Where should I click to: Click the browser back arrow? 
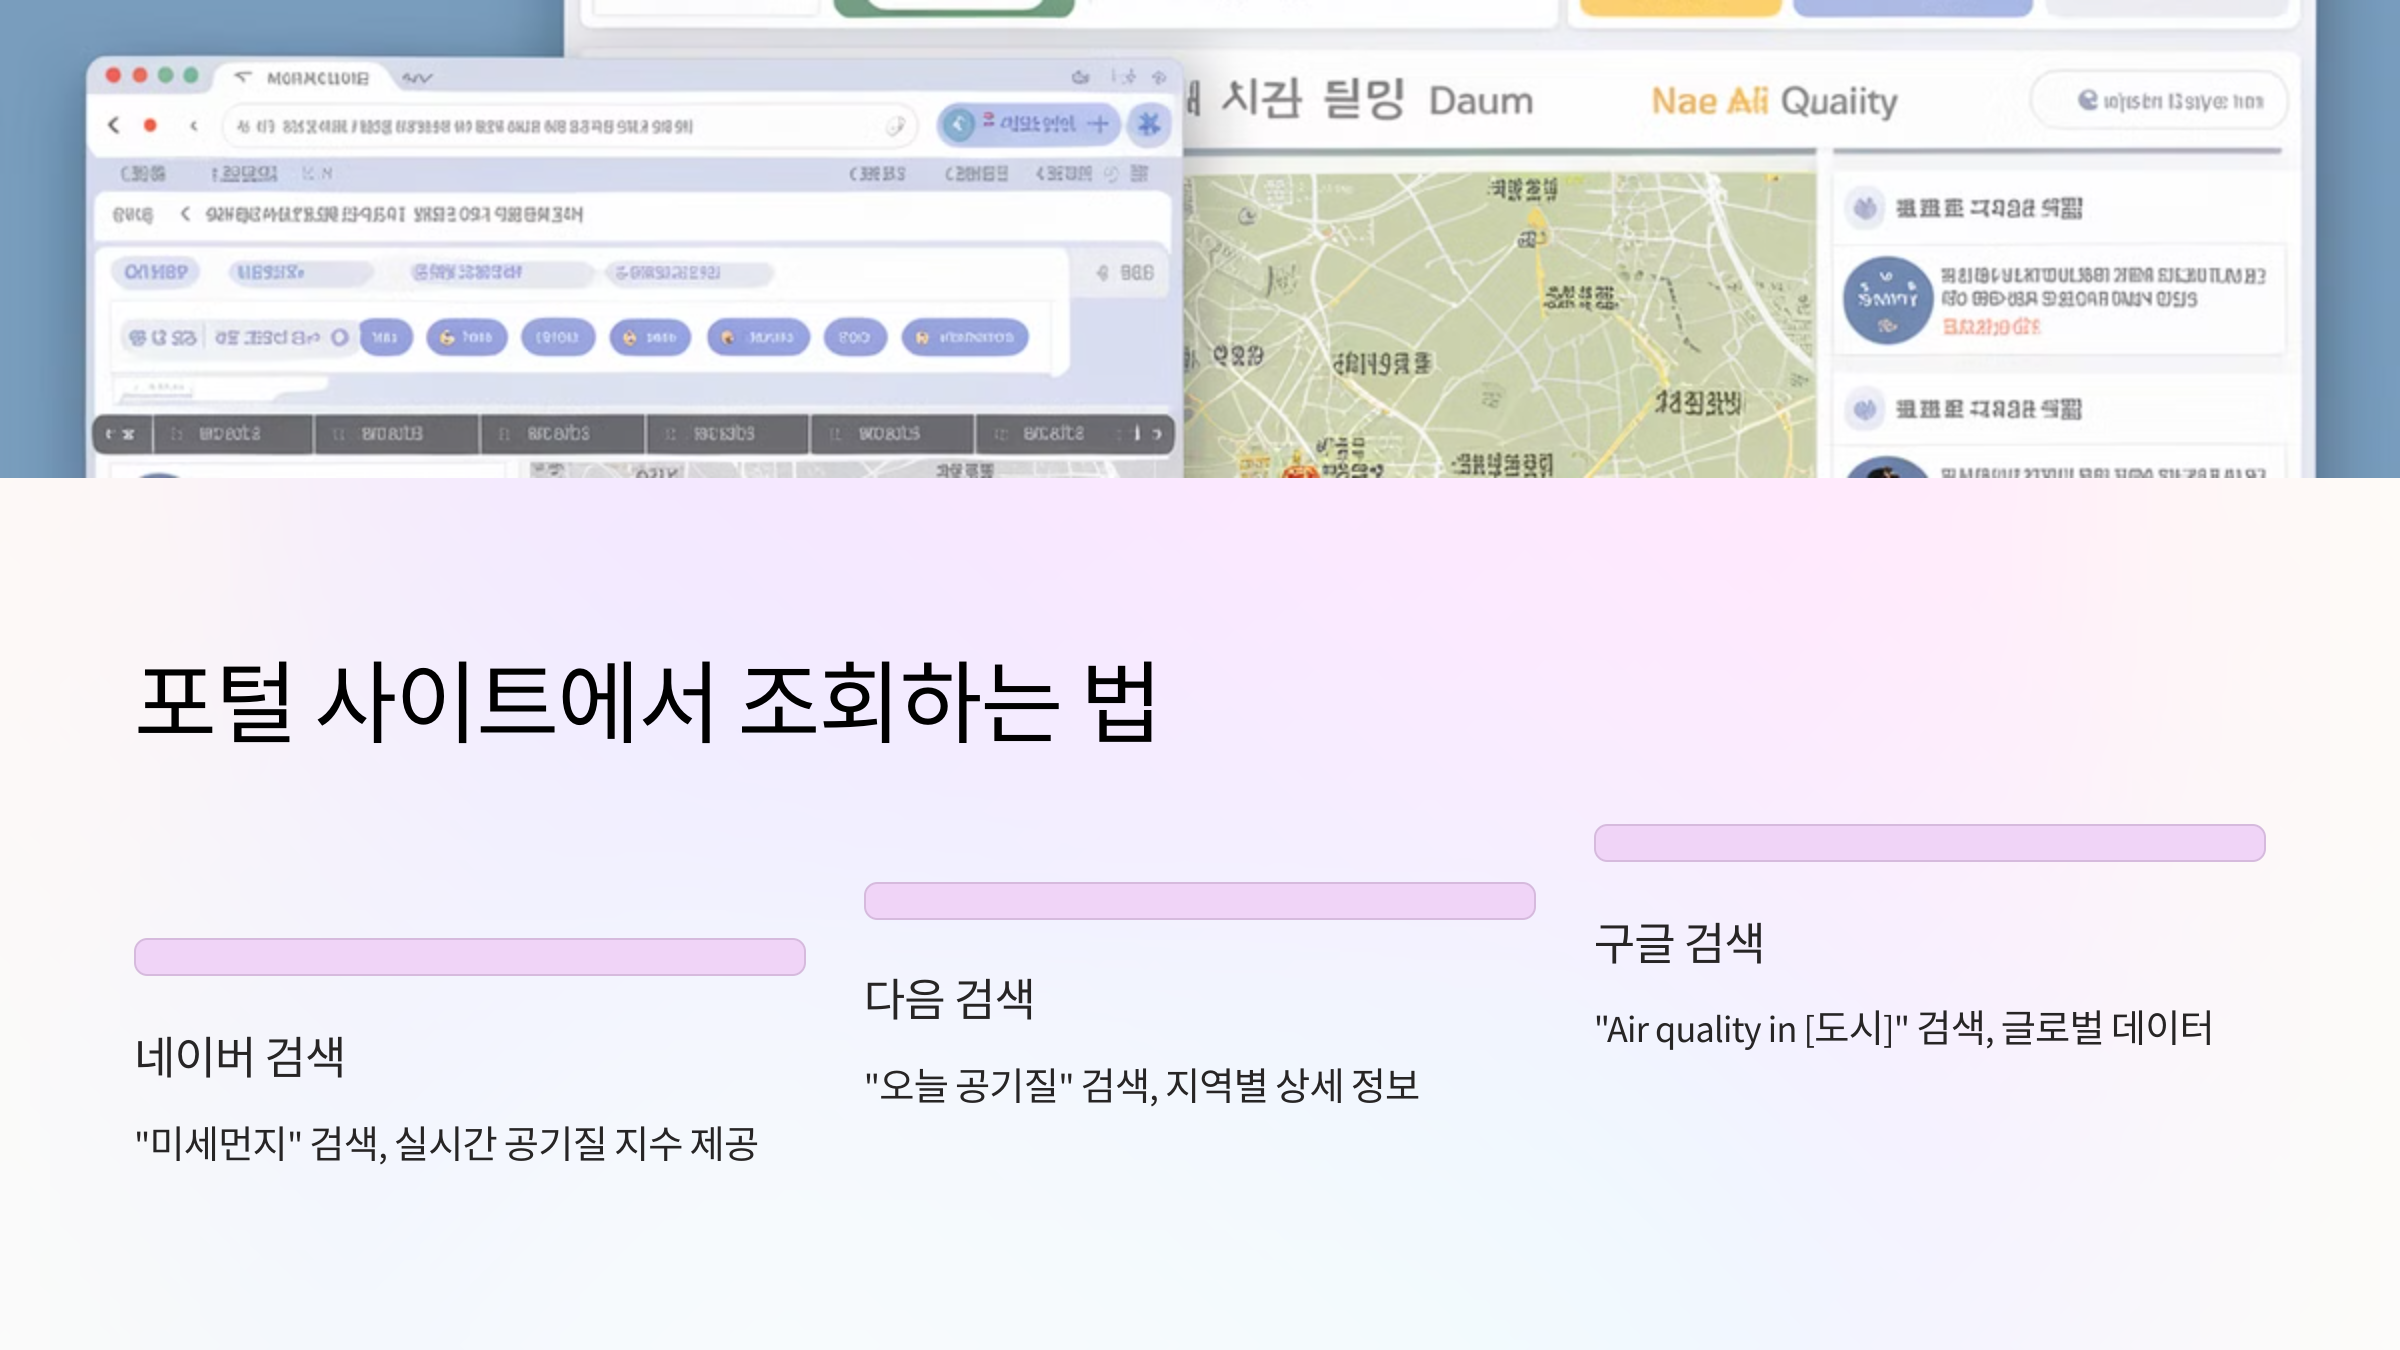pos(114,125)
